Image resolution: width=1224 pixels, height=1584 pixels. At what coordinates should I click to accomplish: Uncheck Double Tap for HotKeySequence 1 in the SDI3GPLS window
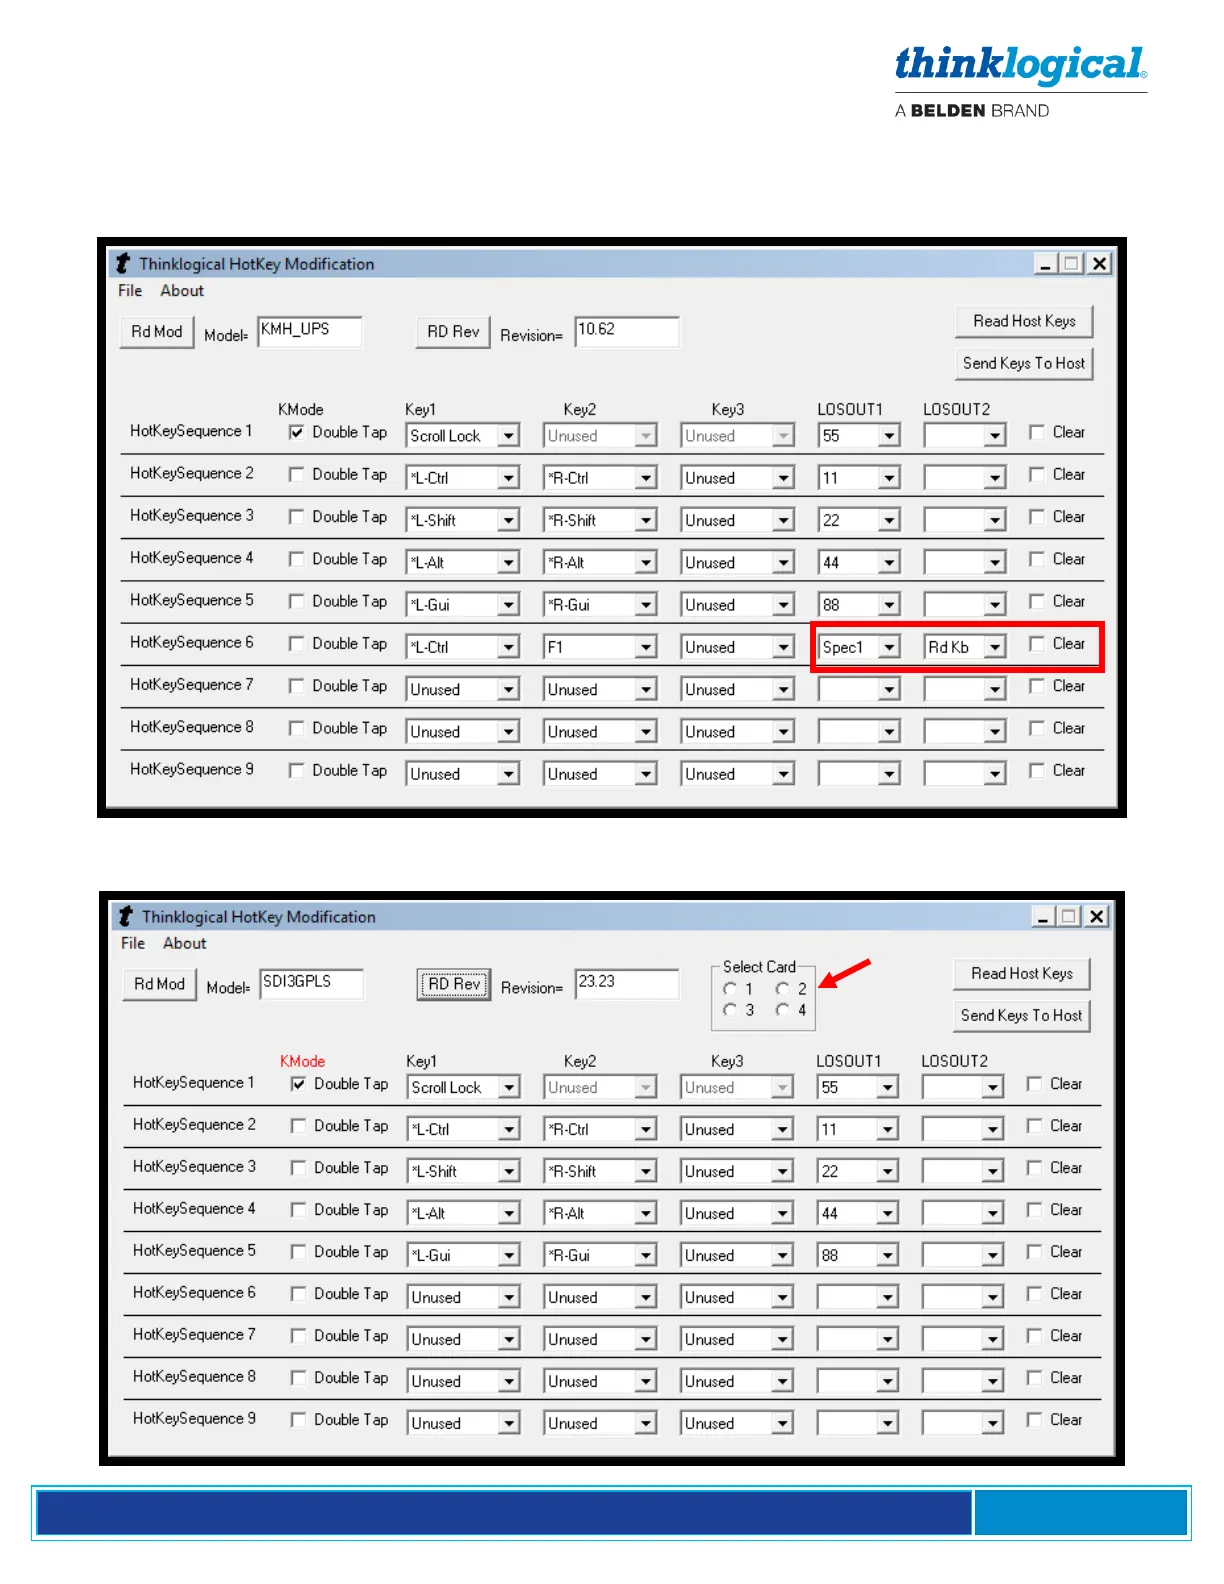298,1084
